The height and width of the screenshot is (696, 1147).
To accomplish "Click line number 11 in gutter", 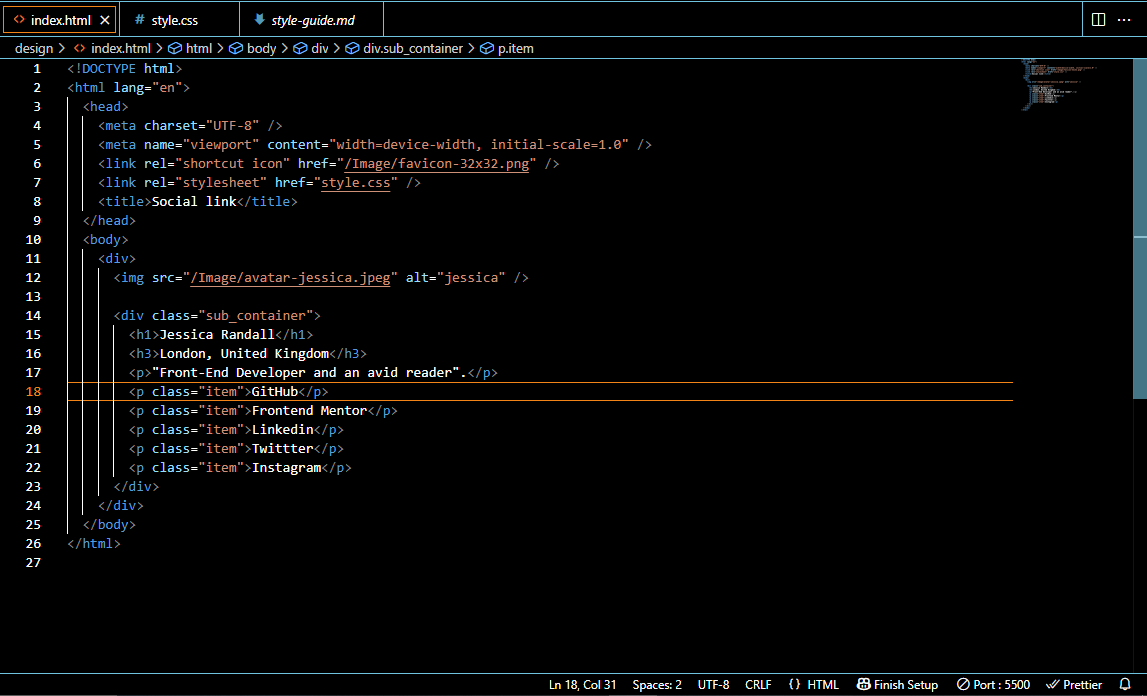I will coord(33,258).
